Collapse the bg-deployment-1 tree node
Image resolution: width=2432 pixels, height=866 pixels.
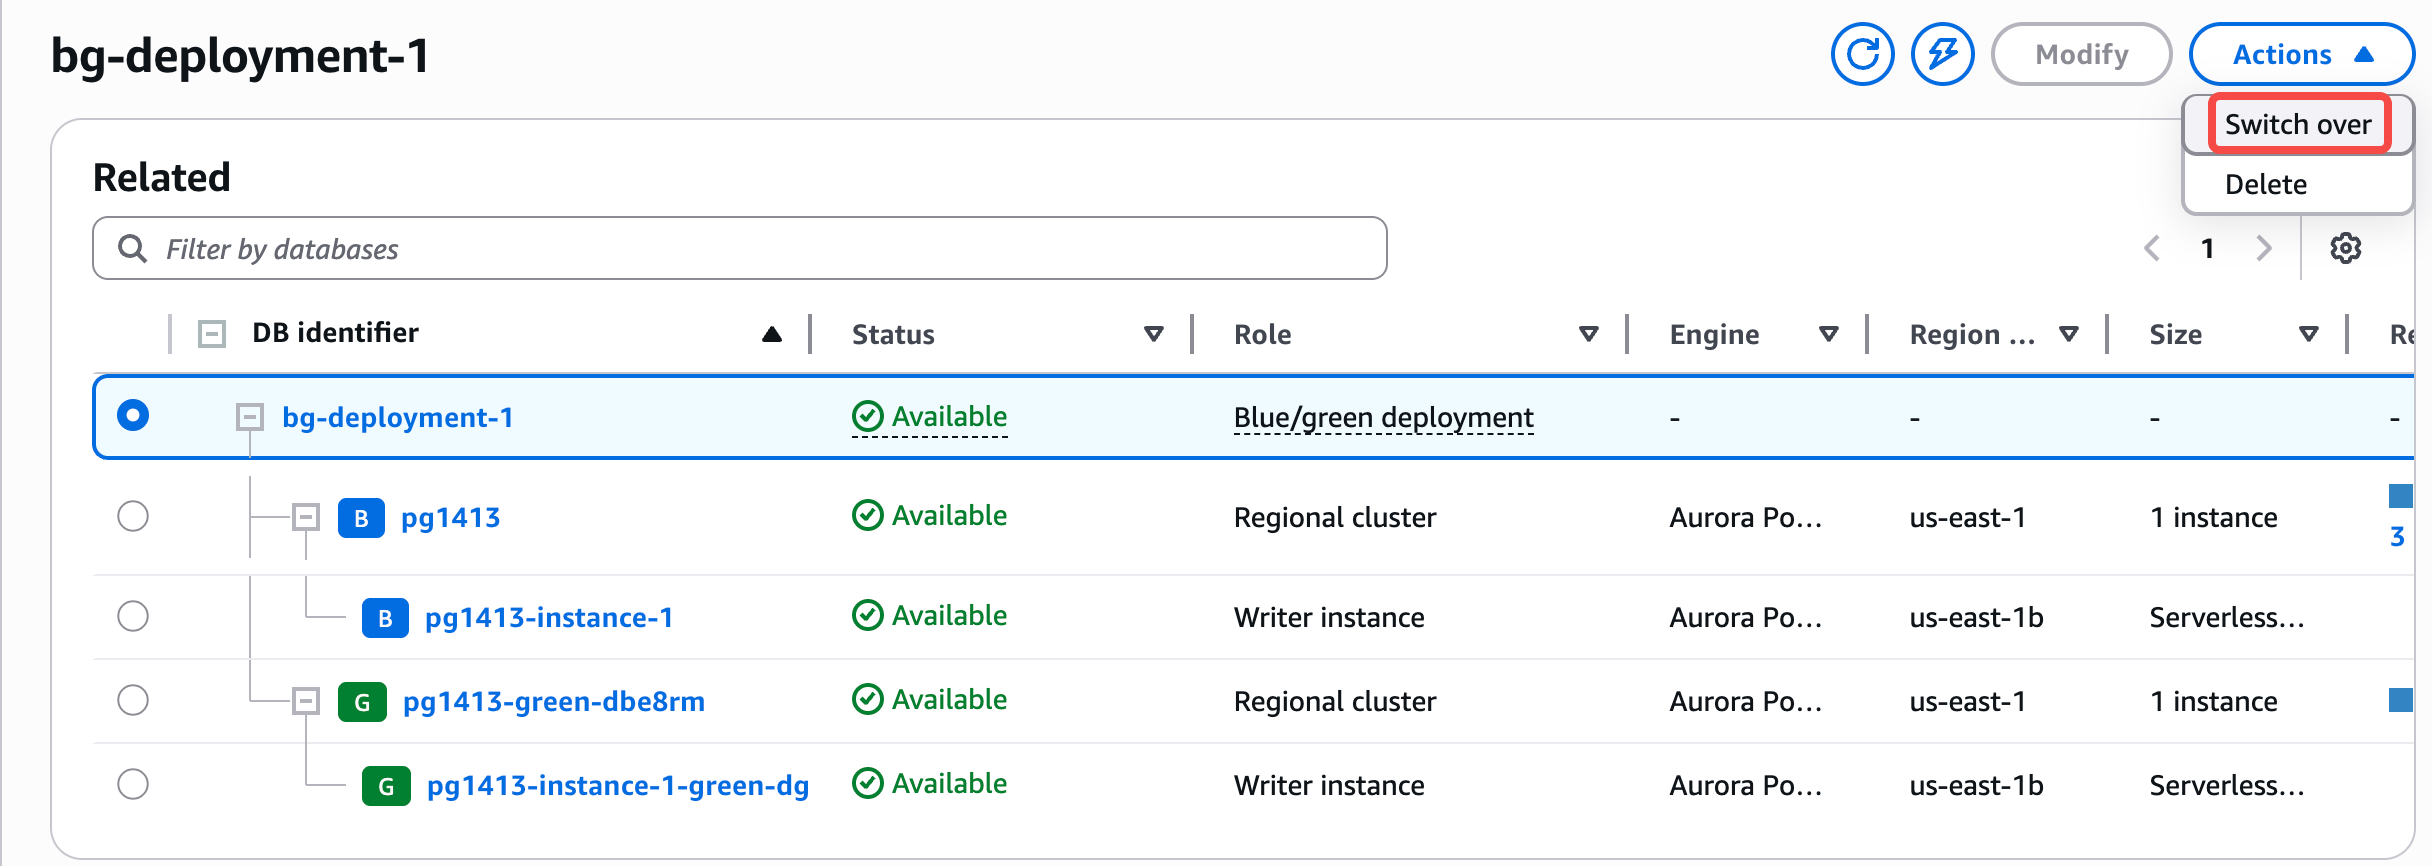249,417
